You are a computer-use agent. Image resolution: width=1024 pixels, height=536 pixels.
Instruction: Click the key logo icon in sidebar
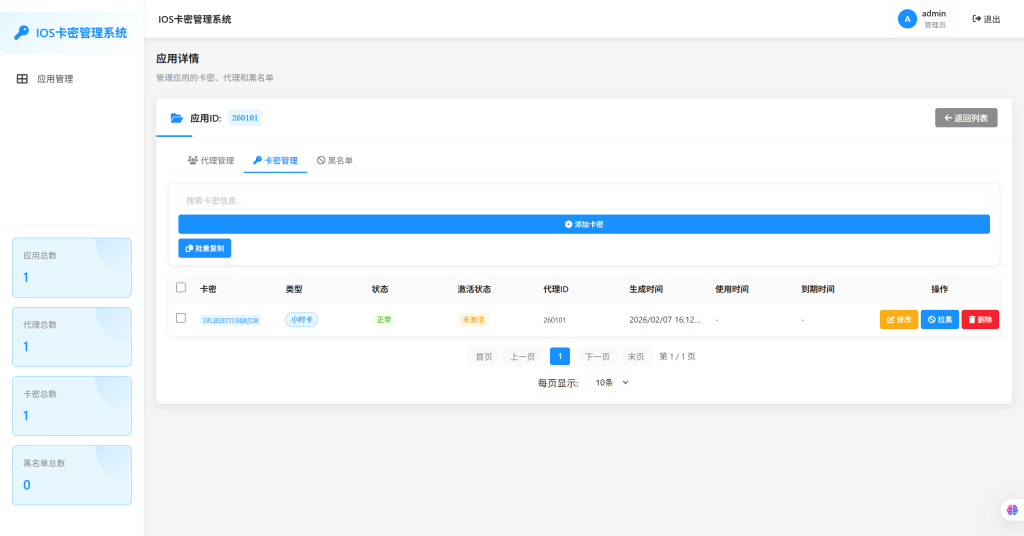[x=21, y=33]
